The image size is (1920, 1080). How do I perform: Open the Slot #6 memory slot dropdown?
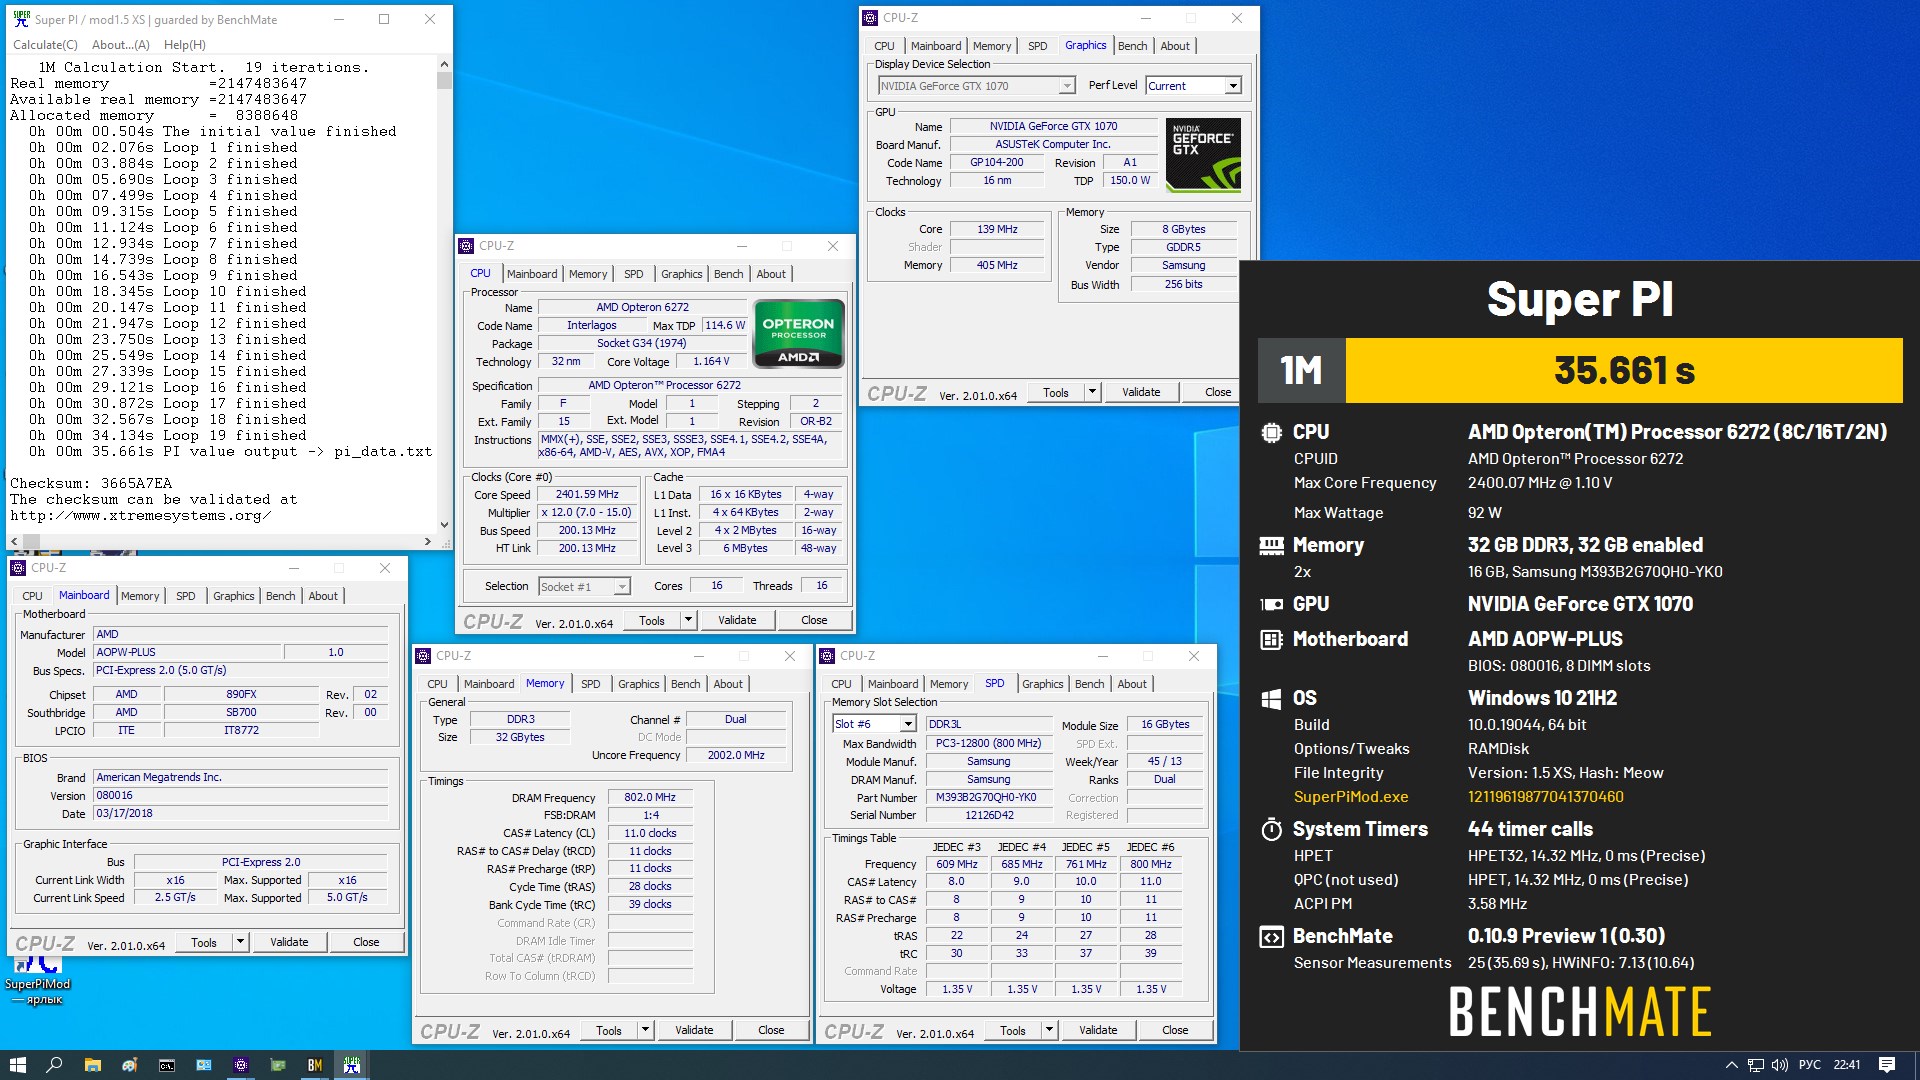pos(875,724)
